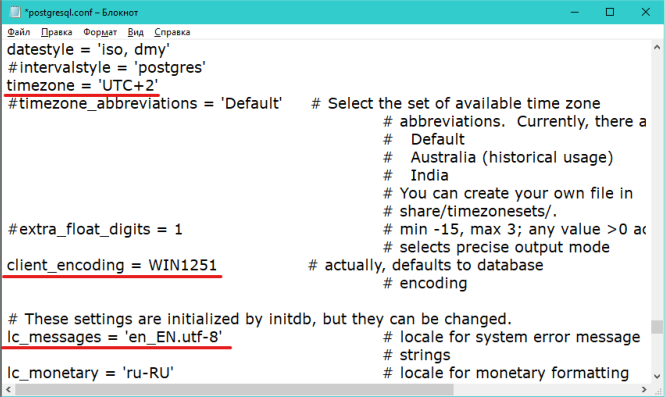Click the Notepad icon in title bar

pos(15,12)
